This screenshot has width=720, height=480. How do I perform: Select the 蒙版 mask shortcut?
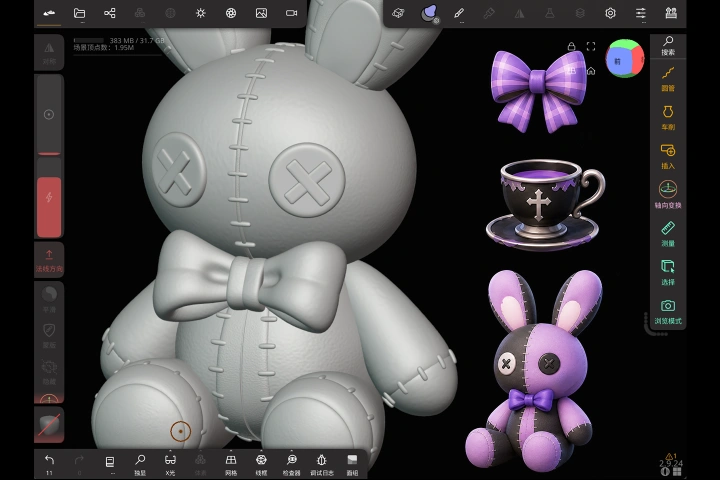49,335
